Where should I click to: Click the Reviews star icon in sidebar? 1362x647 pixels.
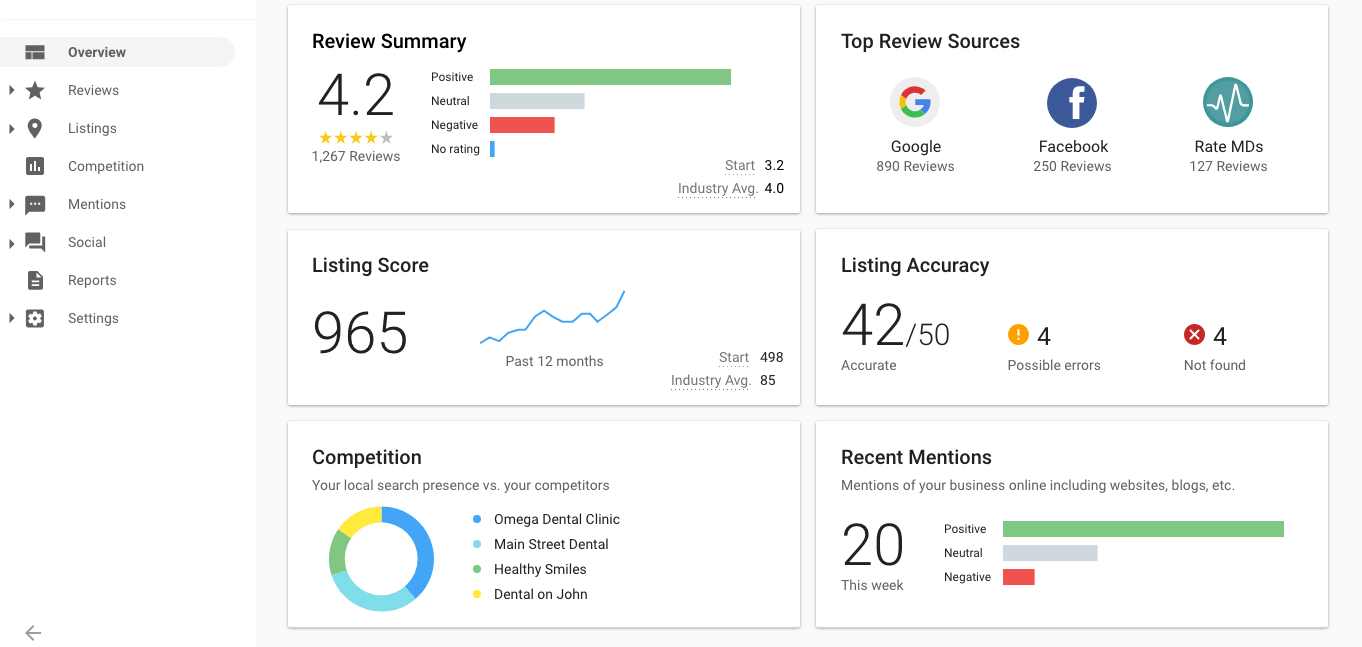tap(35, 91)
